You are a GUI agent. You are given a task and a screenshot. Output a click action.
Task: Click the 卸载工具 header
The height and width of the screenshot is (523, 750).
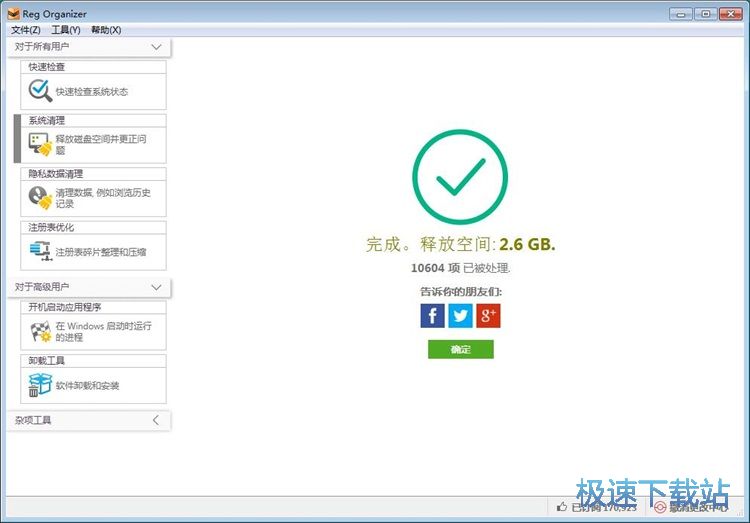click(x=93, y=360)
